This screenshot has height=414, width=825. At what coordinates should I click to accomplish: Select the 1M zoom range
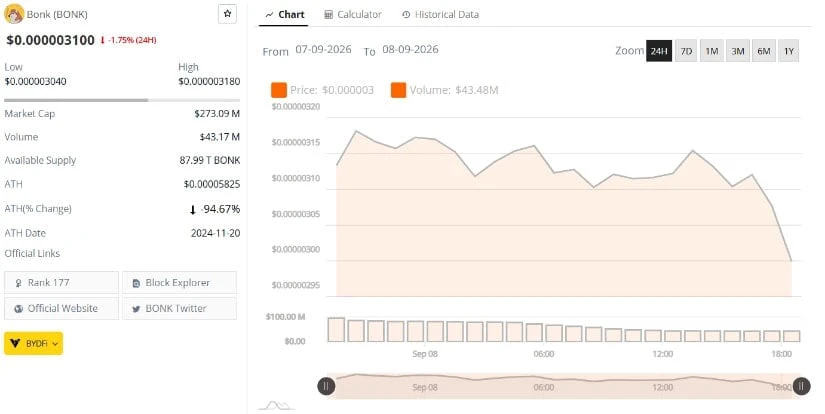[x=712, y=51]
